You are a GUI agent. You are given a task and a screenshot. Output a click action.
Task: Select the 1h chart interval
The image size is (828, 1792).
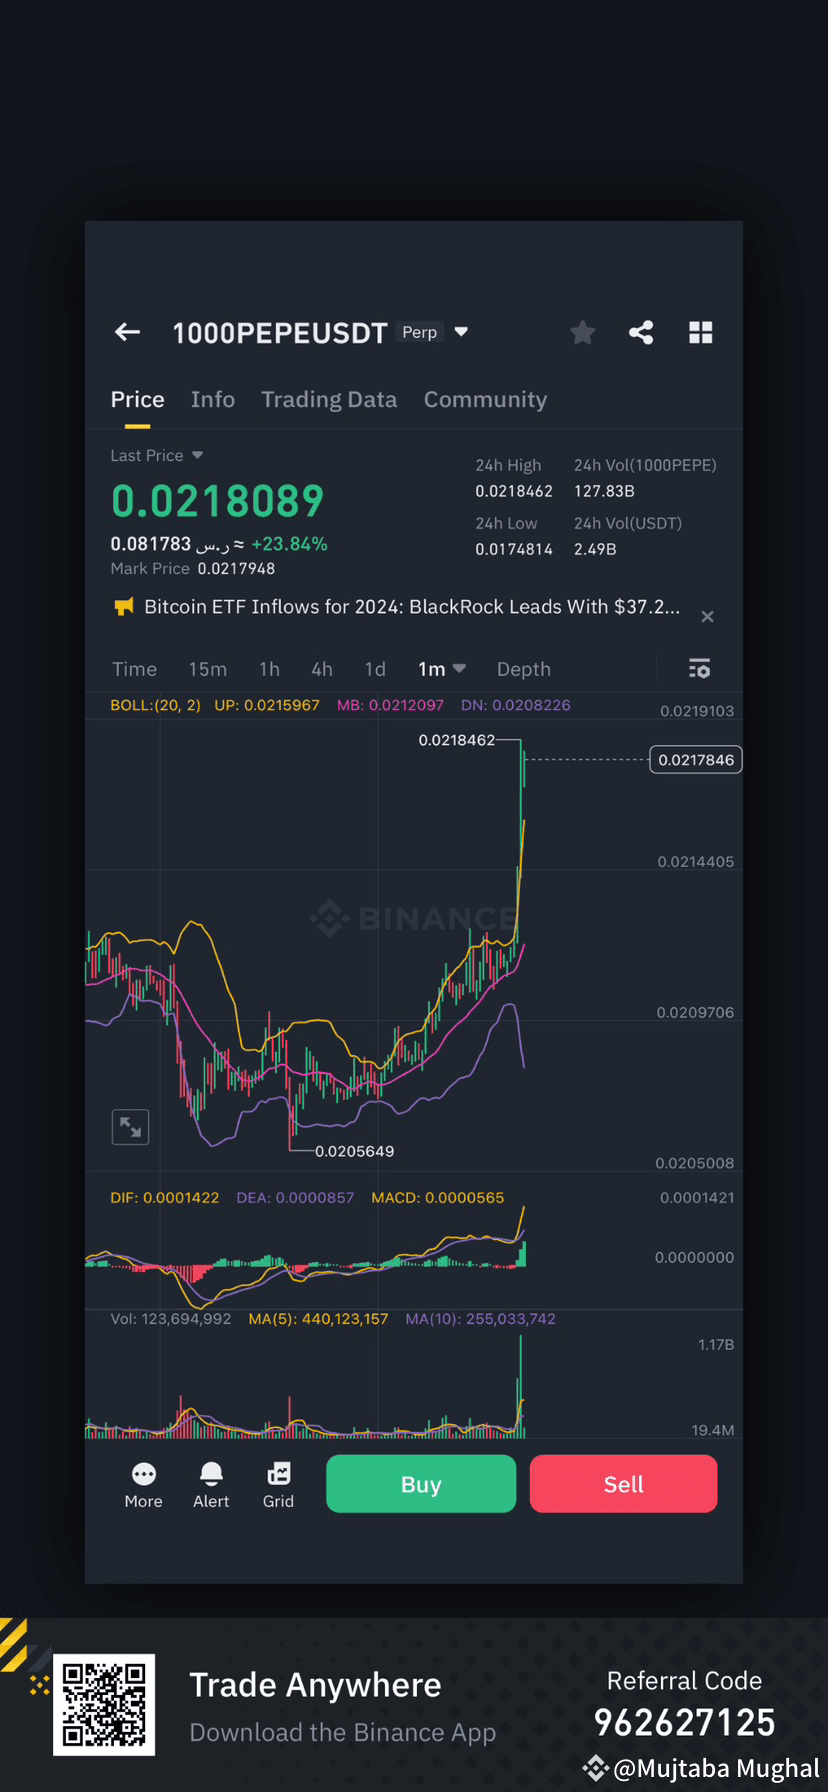pos(269,669)
